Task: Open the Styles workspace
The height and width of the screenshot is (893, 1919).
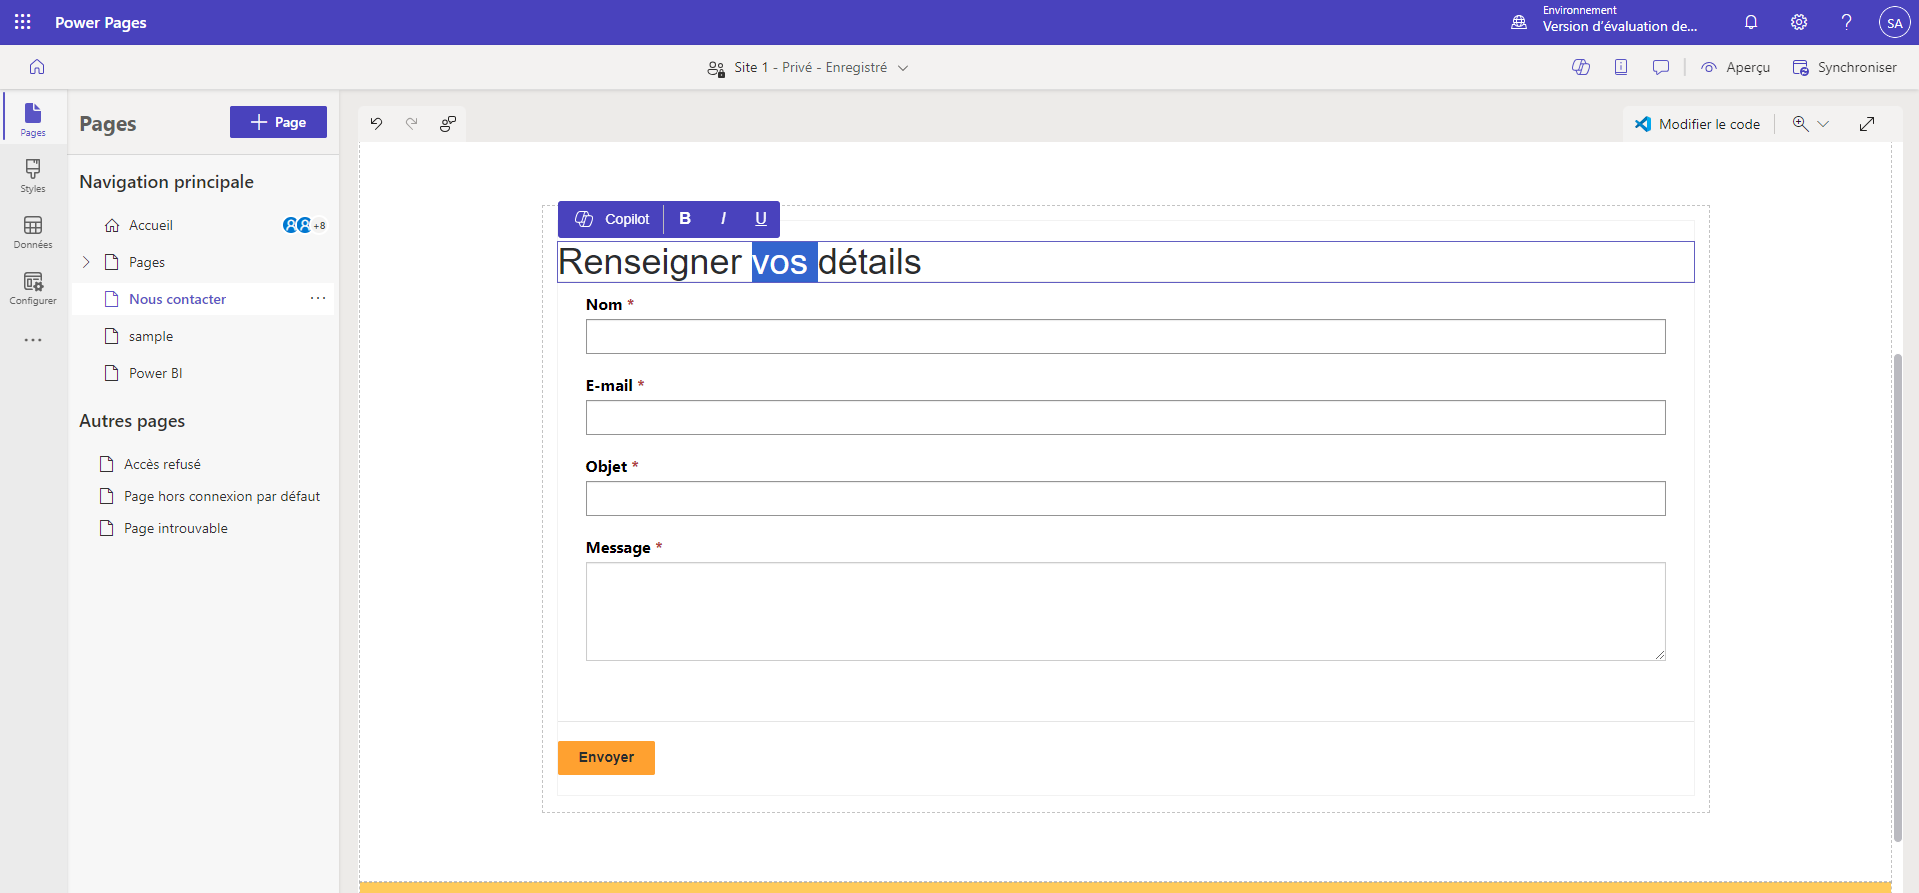Action: (x=33, y=175)
